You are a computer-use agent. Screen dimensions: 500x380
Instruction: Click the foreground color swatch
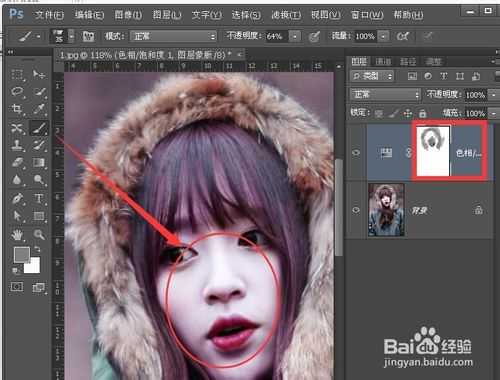[21, 254]
